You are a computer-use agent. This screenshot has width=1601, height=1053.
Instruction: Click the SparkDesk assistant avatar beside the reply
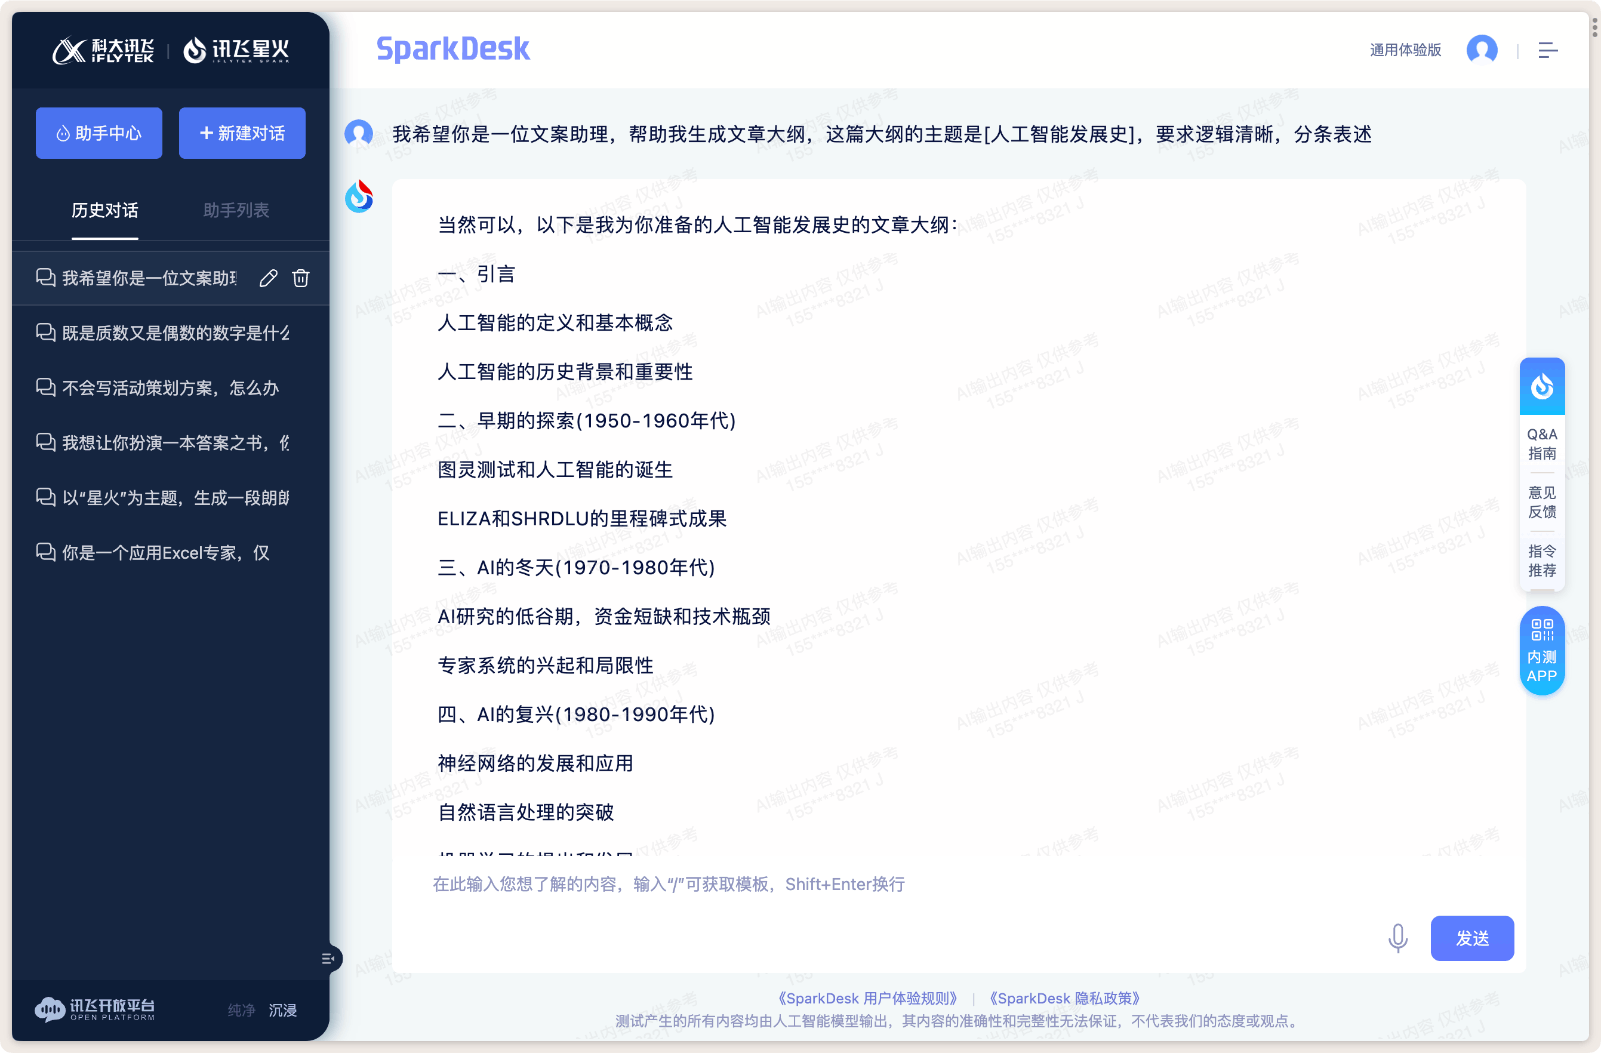(x=360, y=195)
